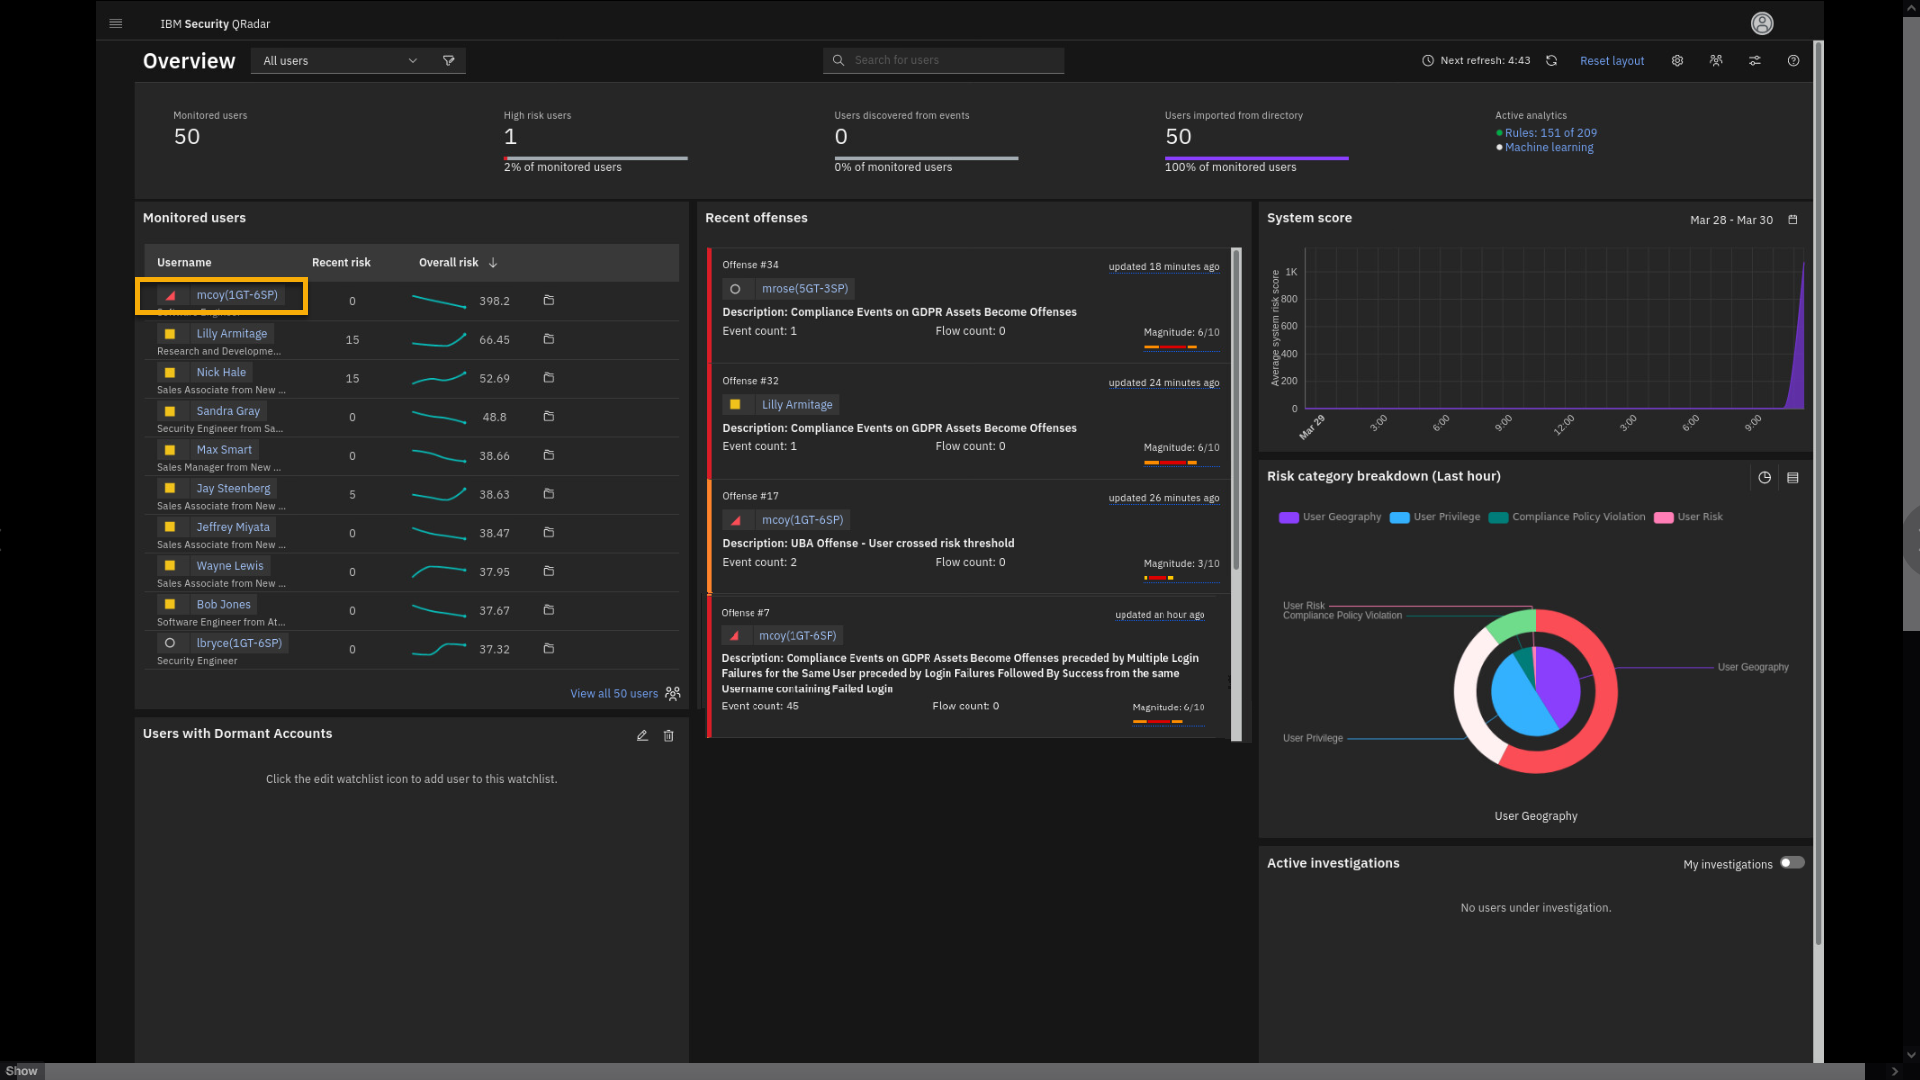Open the hamburger navigation menu
This screenshot has height=1080, width=1920.
coord(116,23)
